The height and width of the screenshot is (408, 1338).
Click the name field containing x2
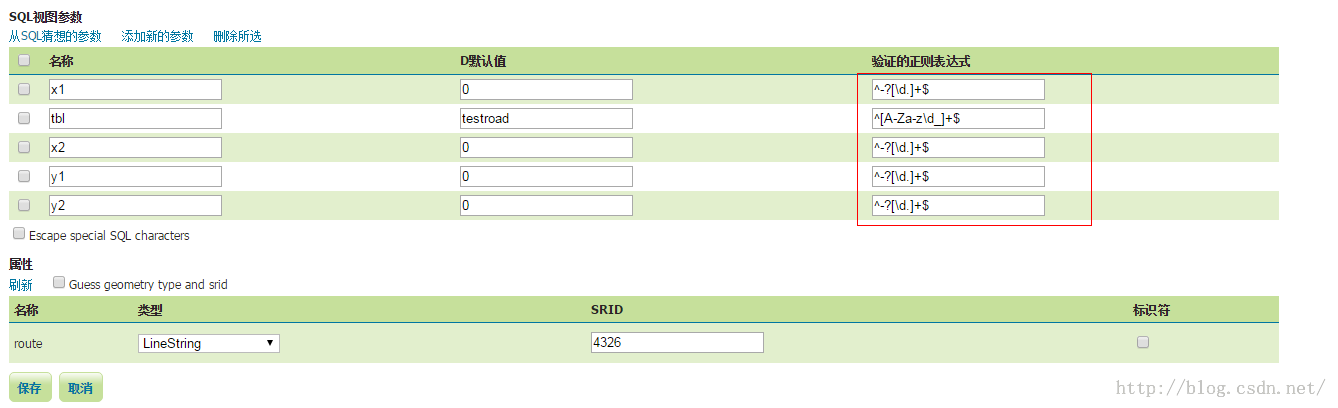tap(135, 147)
